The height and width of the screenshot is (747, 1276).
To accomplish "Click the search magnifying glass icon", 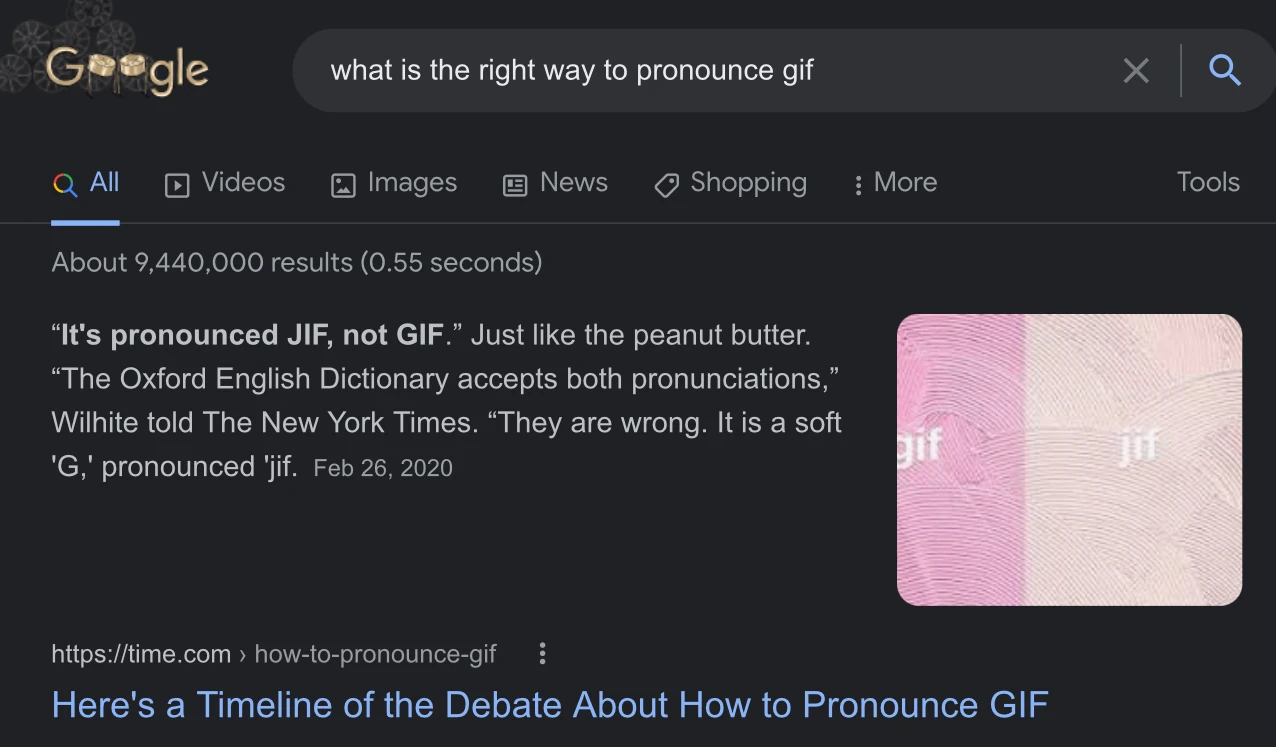I will pos(1224,70).
